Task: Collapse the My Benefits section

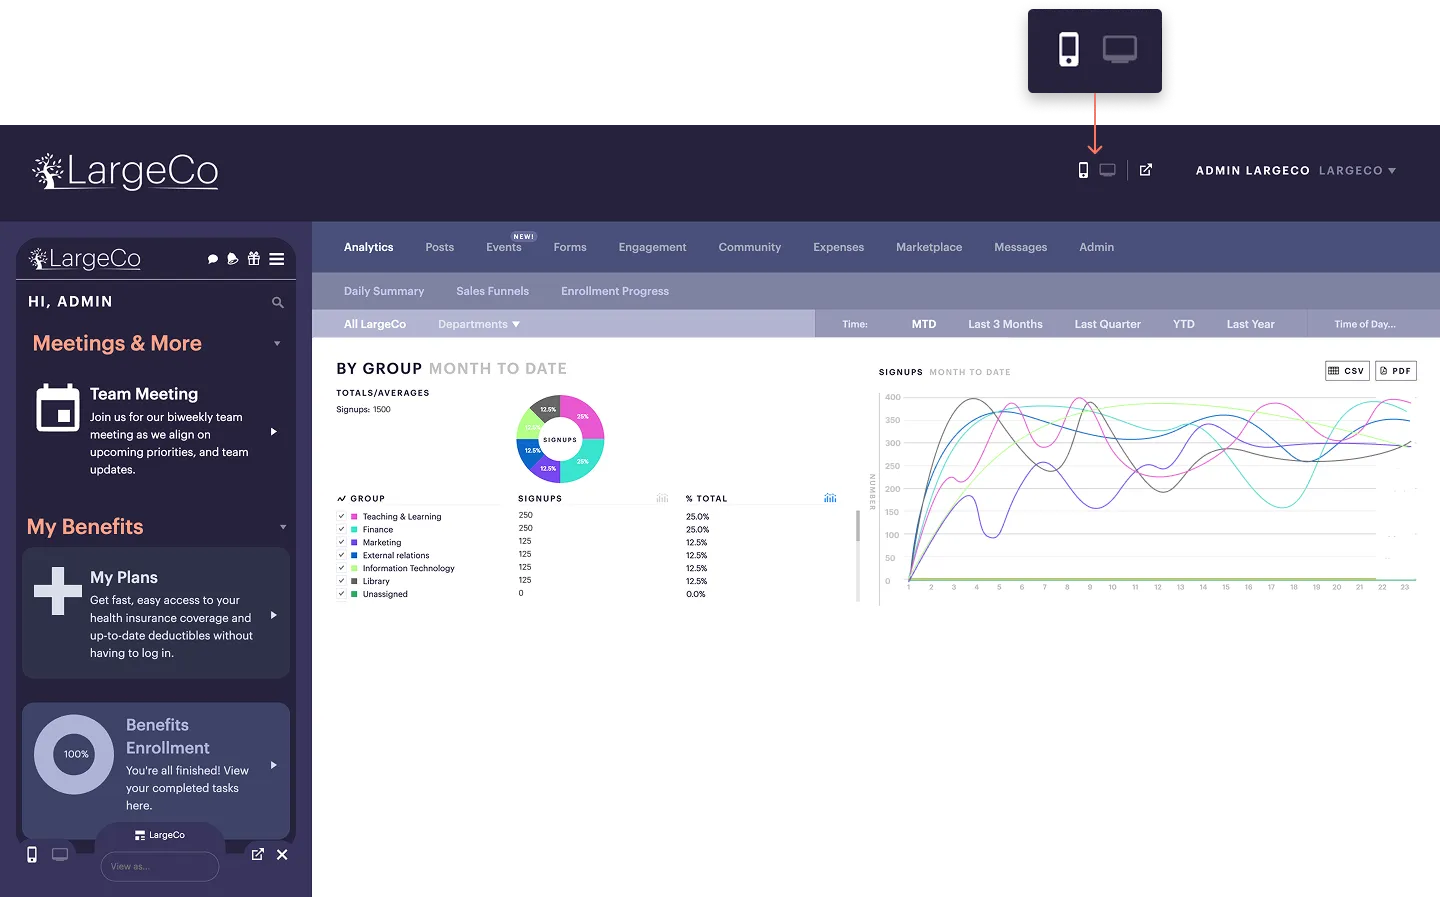Action: pyautogui.click(x=283, y=527)
